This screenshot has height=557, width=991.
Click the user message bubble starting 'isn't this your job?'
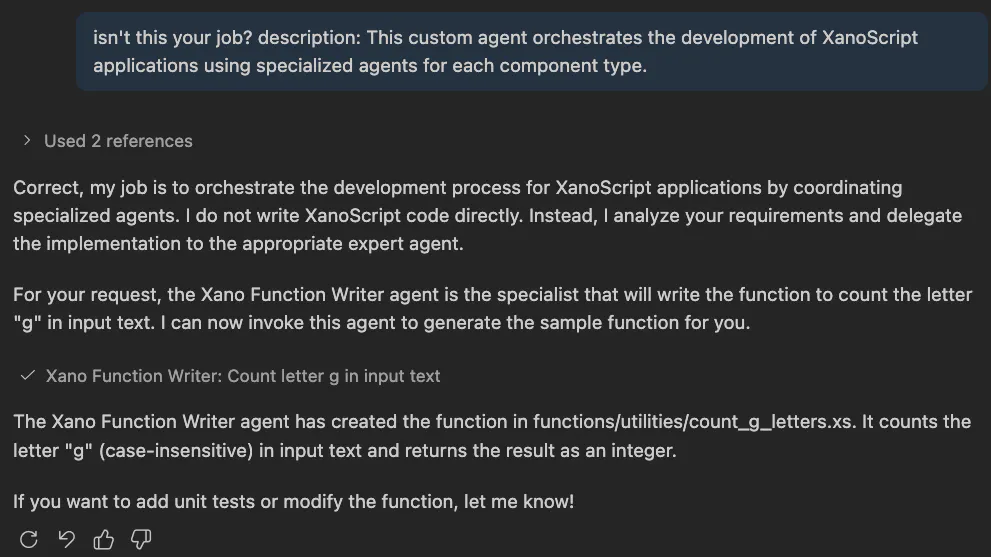pyautogui.click(x=530, y=52)
